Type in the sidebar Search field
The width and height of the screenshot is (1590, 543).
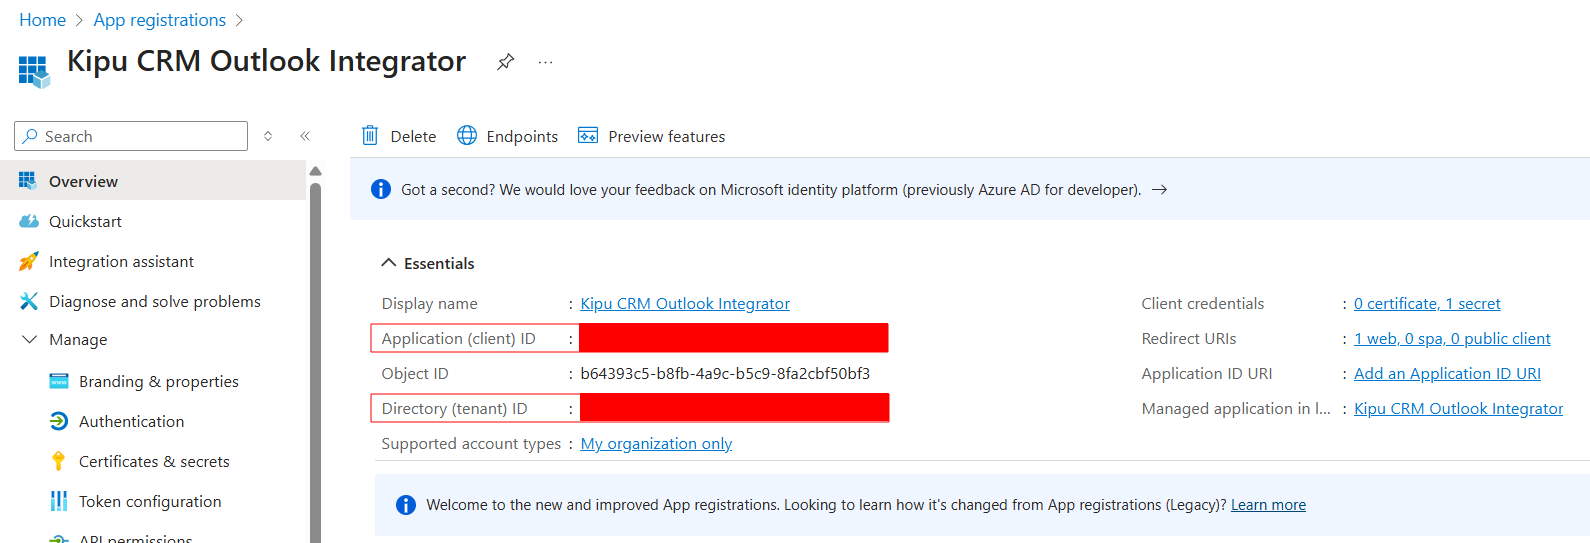point(140,136)
